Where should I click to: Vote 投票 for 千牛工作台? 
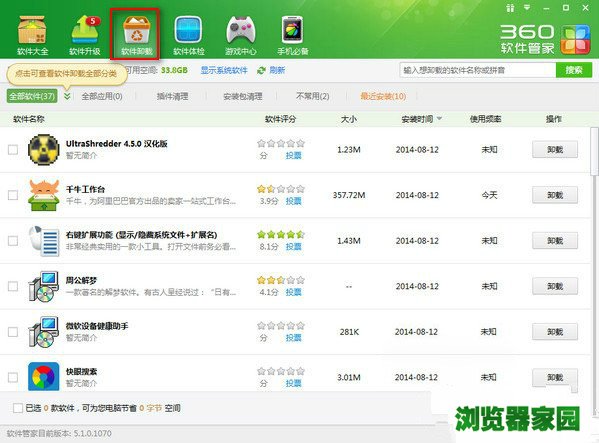[x=293, y=201]
